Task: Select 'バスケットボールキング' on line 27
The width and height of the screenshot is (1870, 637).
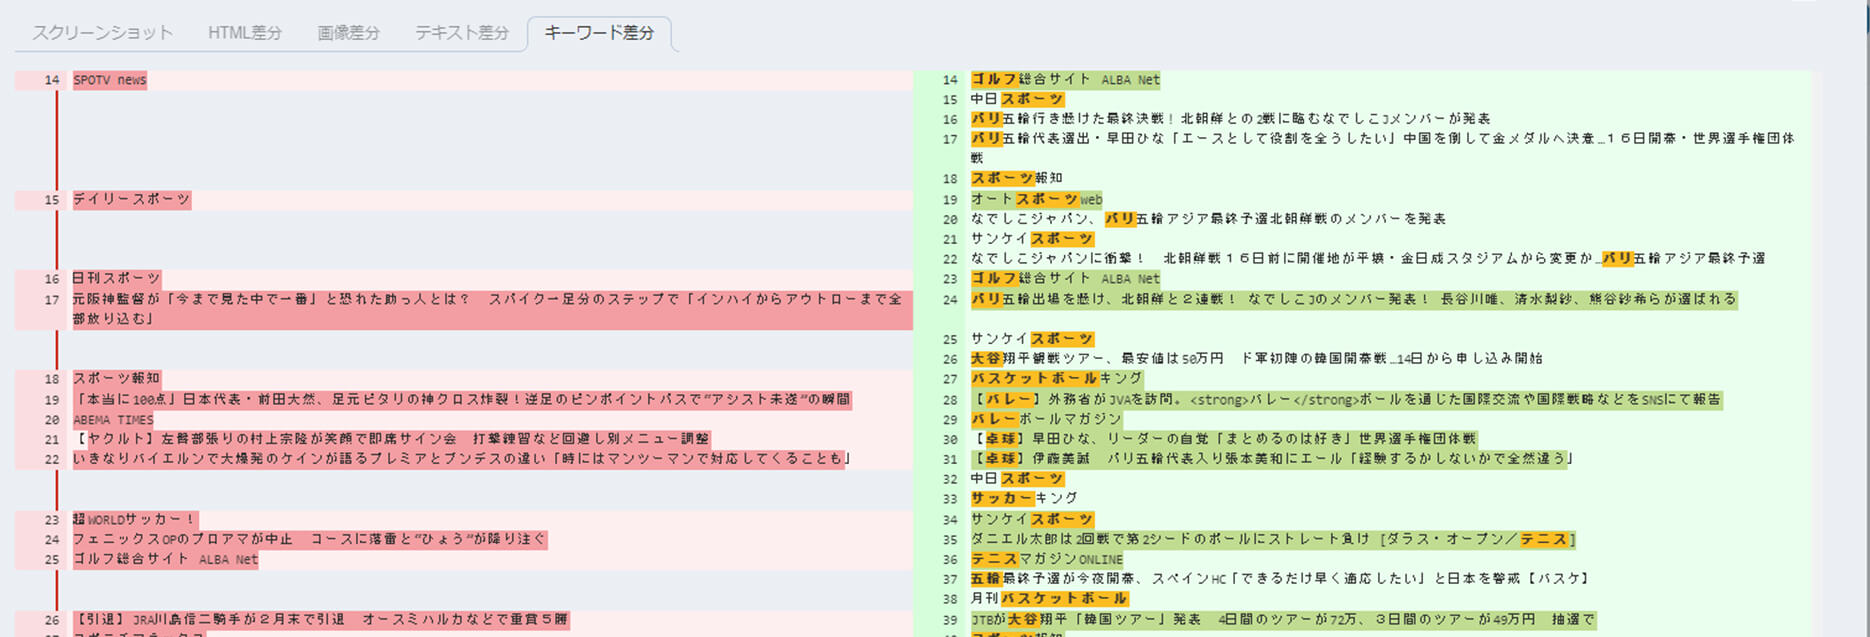Action: pyautogui.click(x=1056, y=379)
